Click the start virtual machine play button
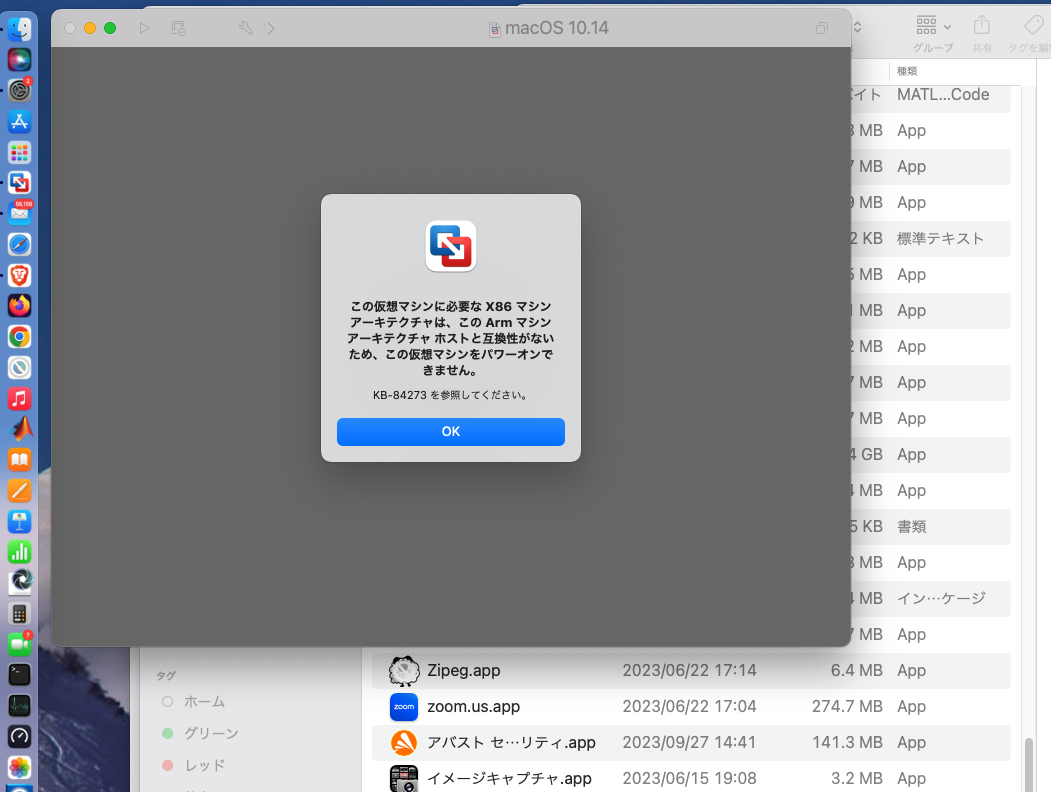 coord(144,28)
